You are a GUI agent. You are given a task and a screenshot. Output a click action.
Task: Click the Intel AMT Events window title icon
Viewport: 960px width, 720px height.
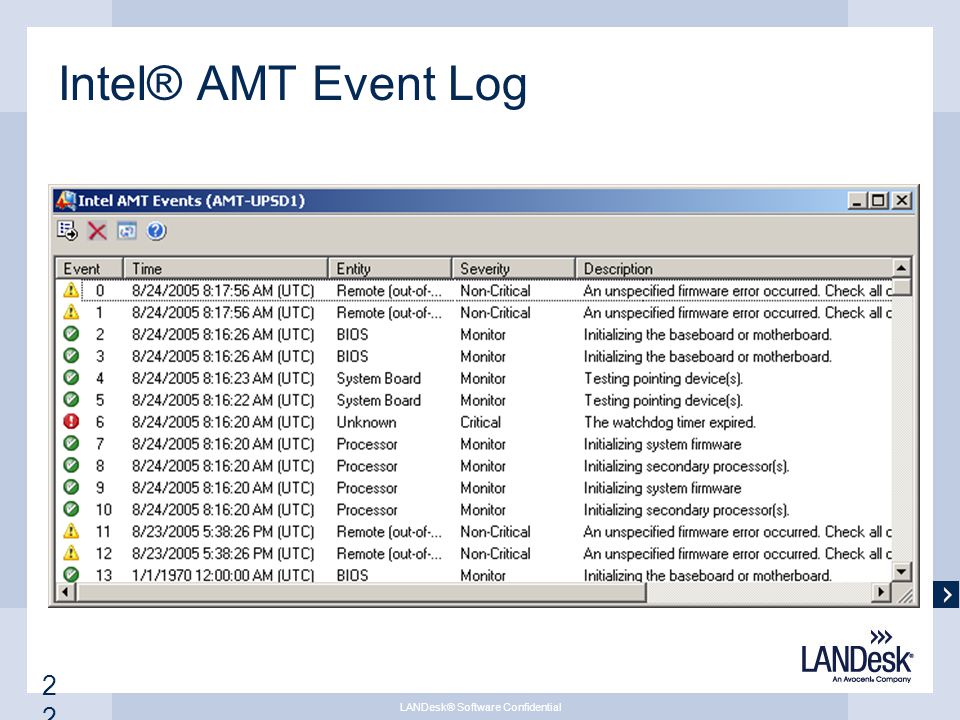(65, 200)
